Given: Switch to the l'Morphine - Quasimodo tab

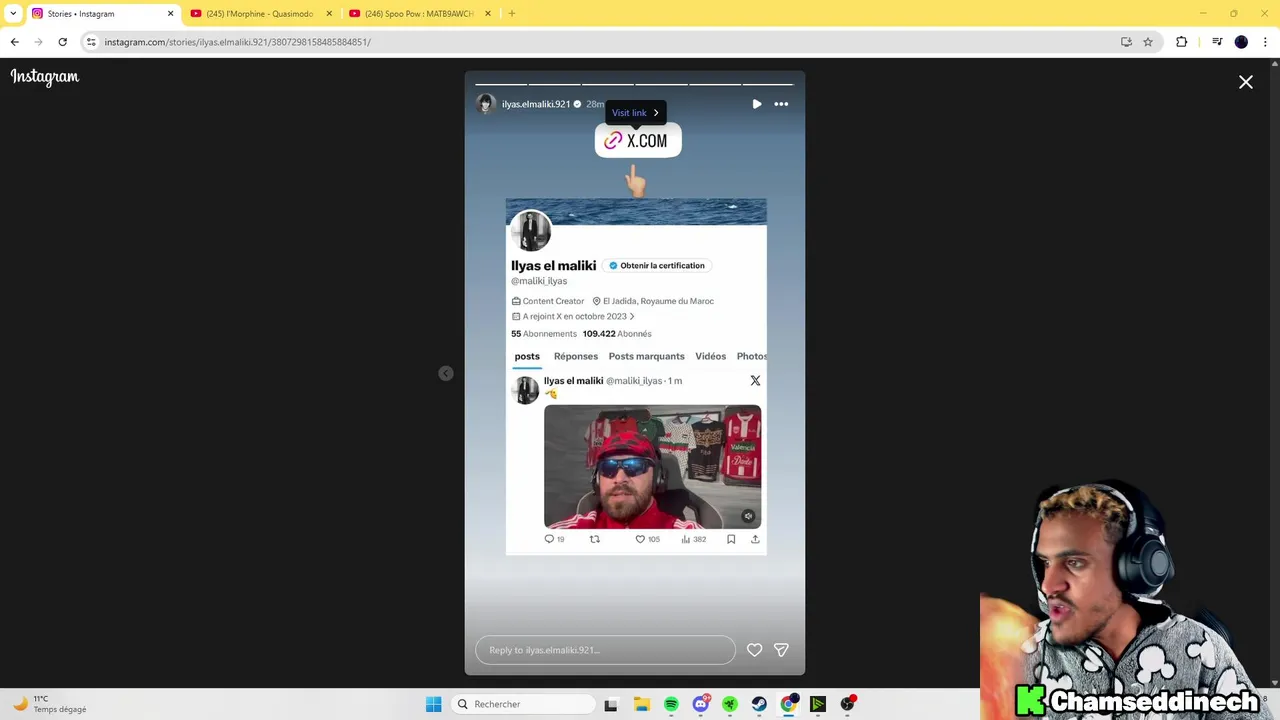Looking at the screenshot, I should click(x=259, y=14).
